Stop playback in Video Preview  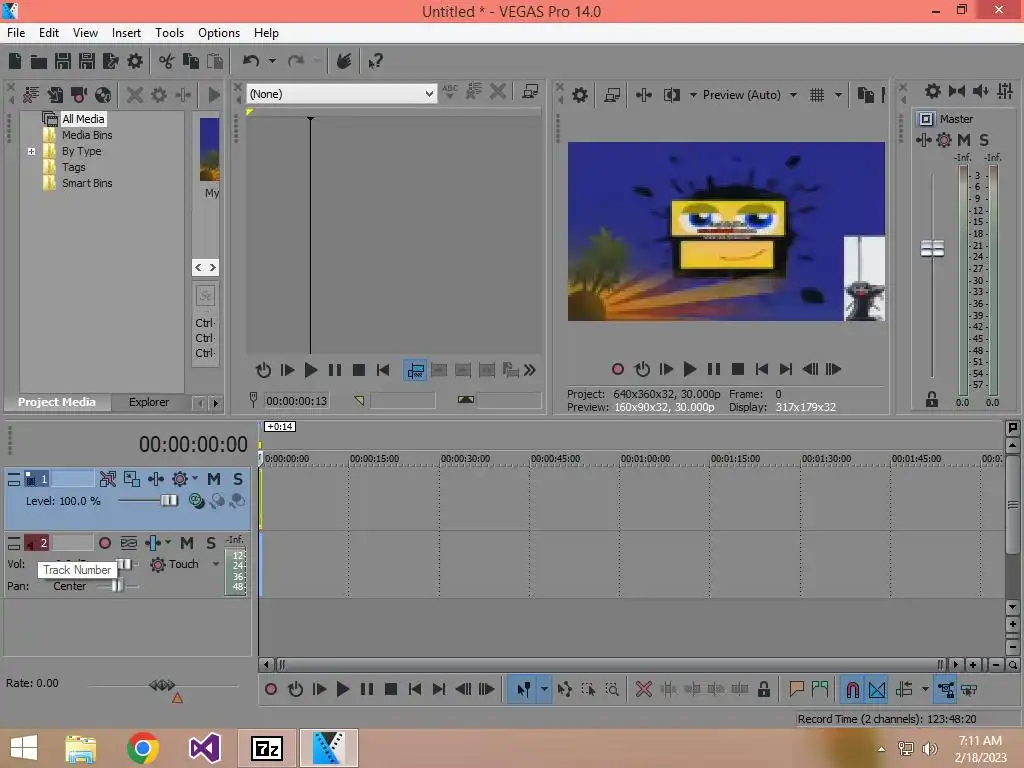[x=738, y=369]
